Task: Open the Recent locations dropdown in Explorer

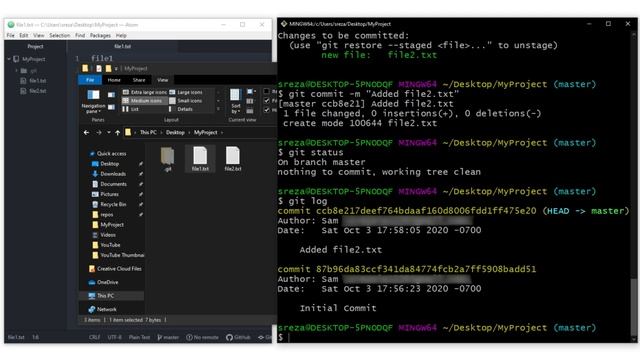Action: coord(109,132)
